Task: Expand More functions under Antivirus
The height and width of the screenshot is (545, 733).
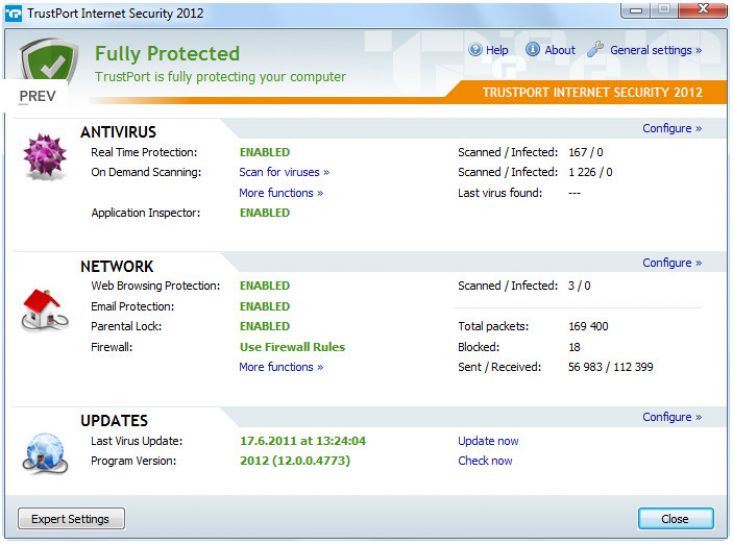Action: pos(281,193)
